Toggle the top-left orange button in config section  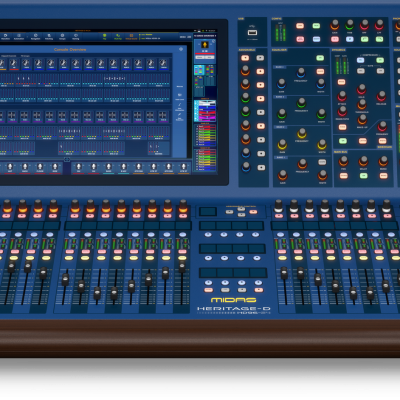(x=300, y=26)
